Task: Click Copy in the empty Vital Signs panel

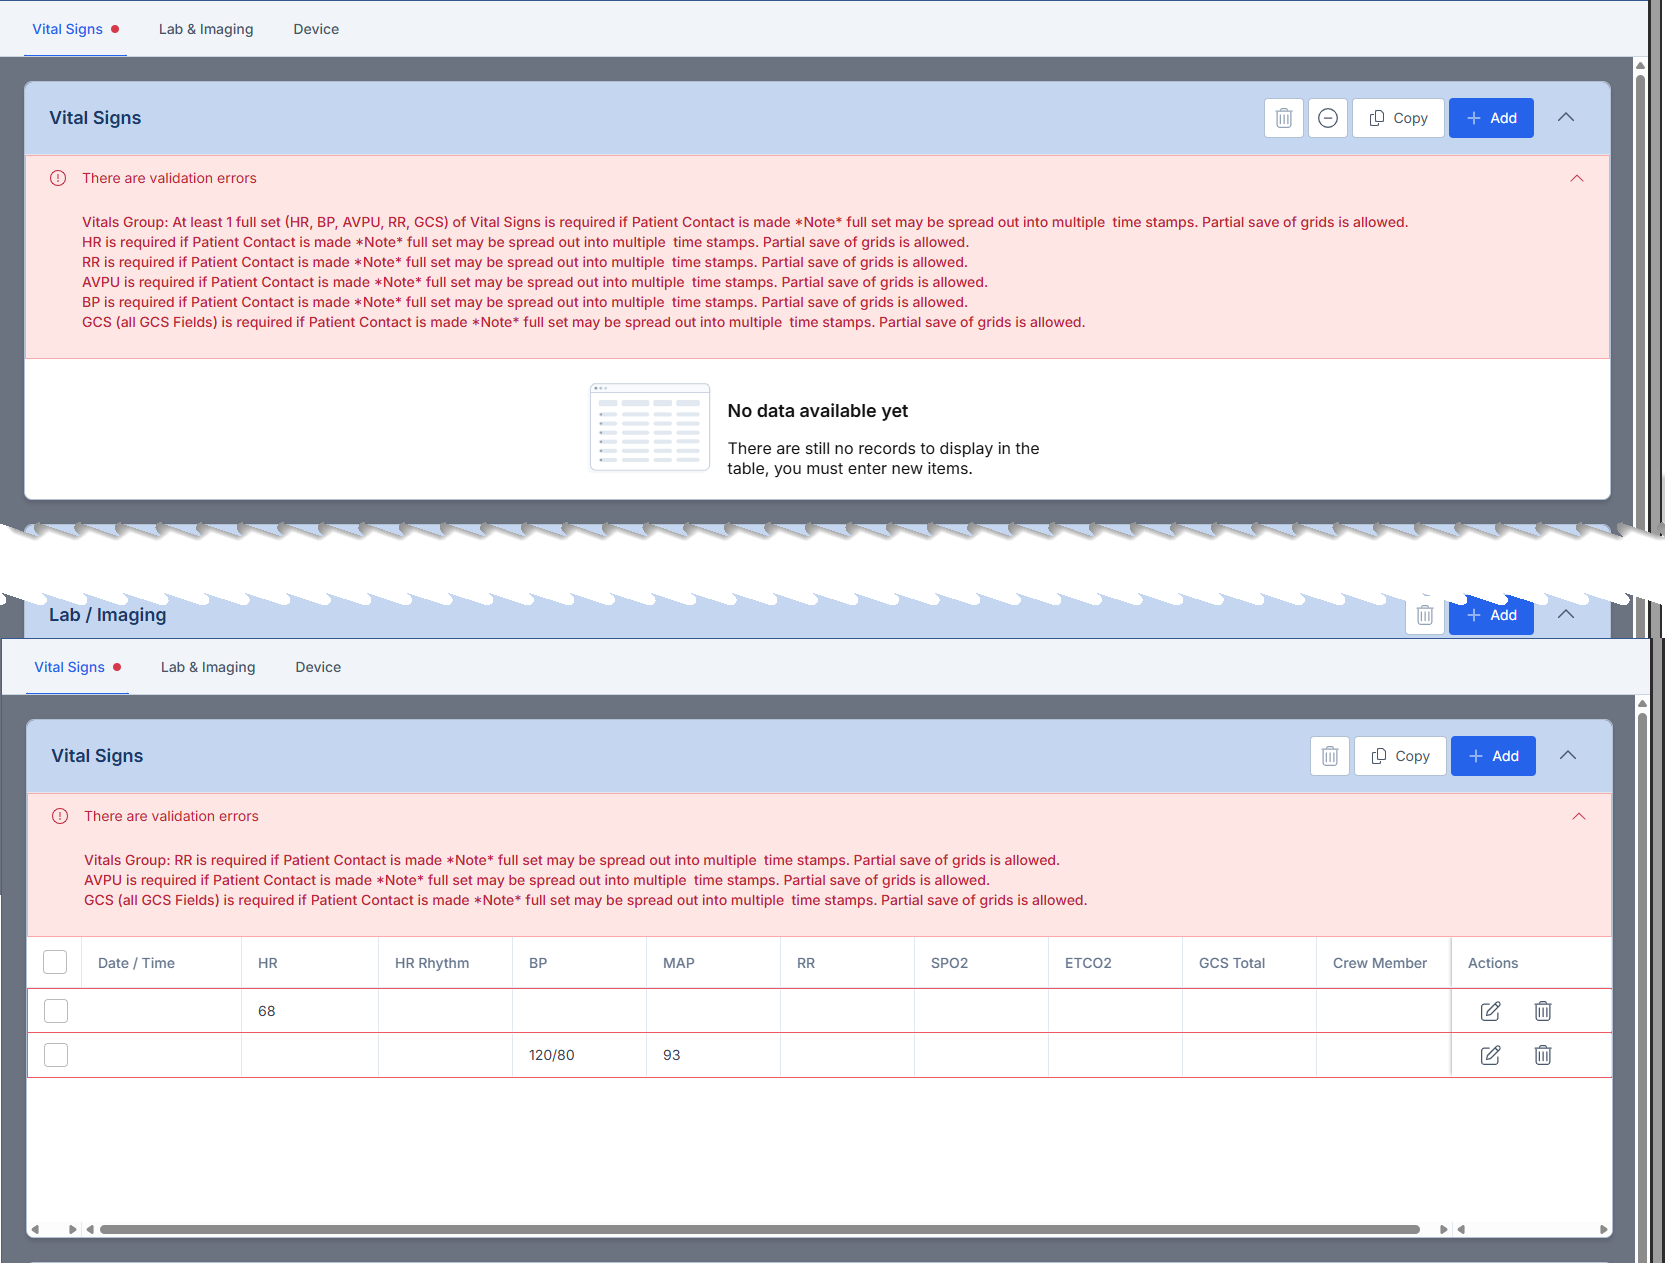Action: (1398, 118)
